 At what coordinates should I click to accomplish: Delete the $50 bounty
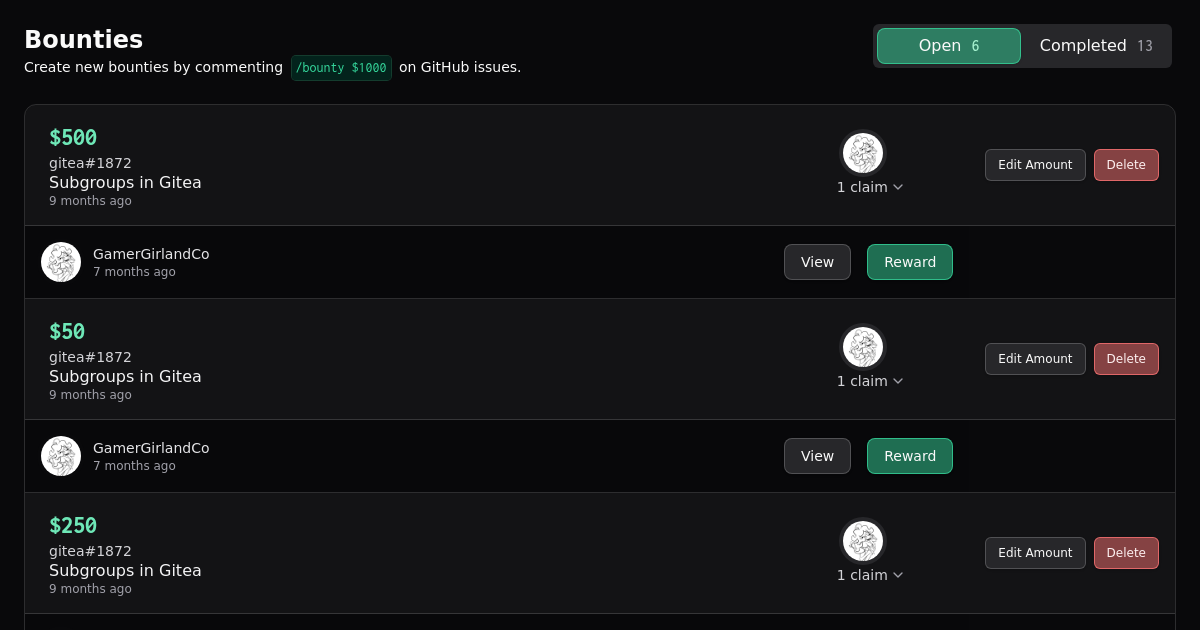click(1126, 359)
